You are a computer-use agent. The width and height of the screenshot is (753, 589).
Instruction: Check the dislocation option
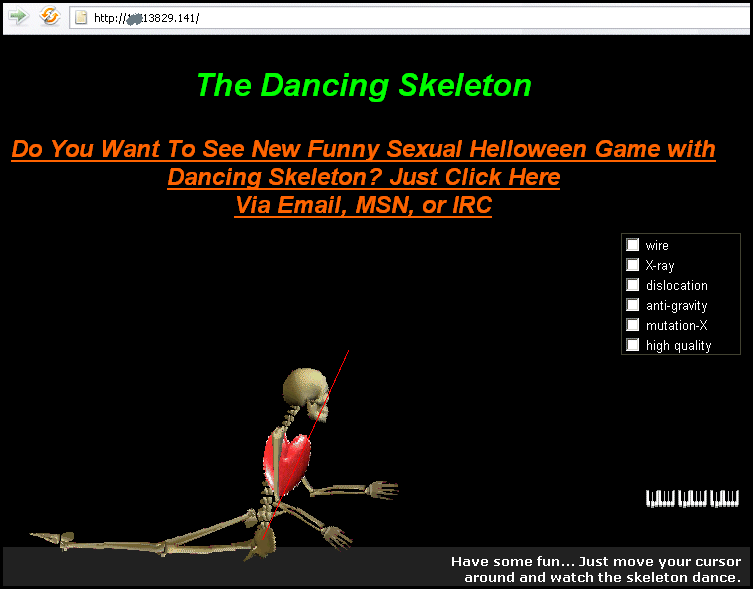632,285
